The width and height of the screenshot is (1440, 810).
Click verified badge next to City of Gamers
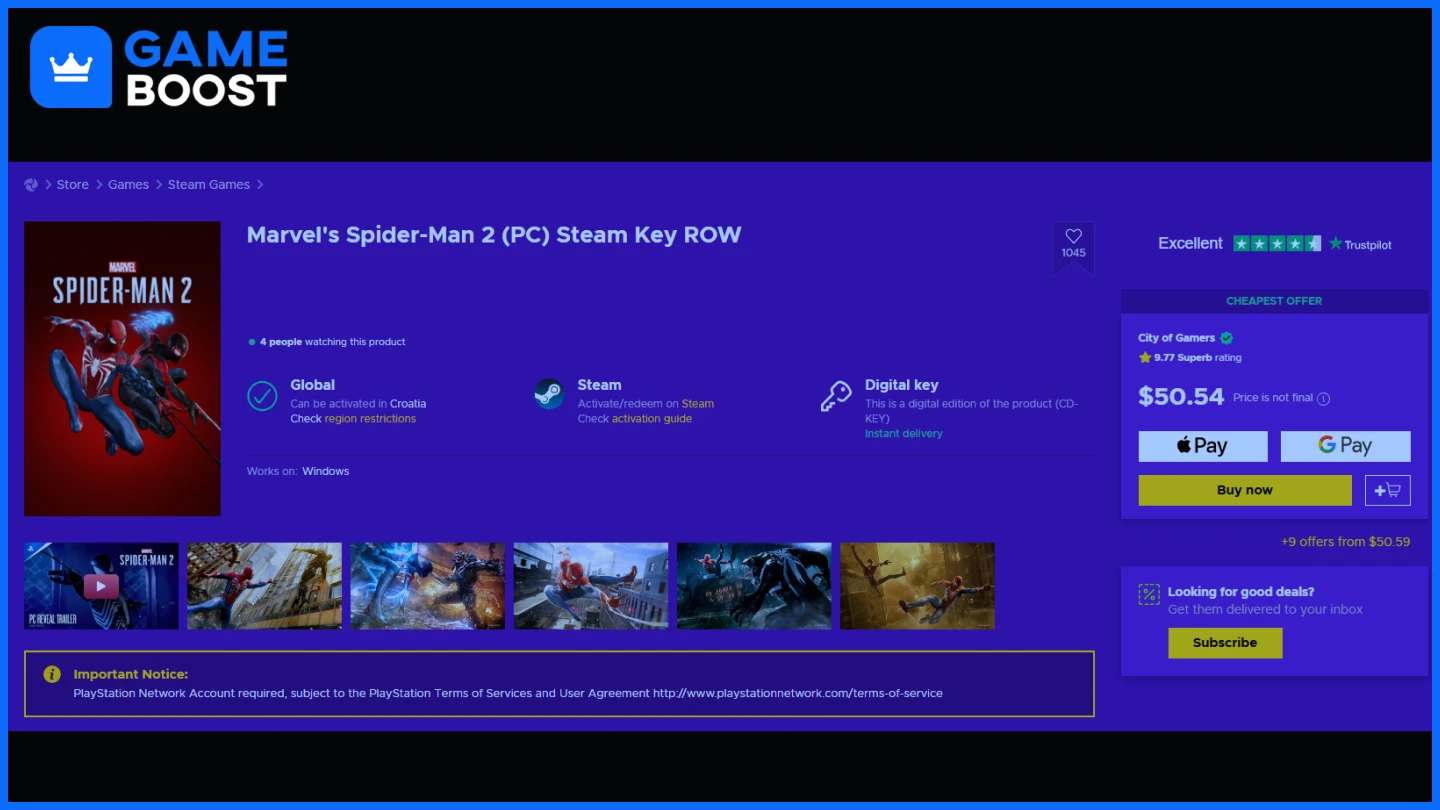(1227, 338)
